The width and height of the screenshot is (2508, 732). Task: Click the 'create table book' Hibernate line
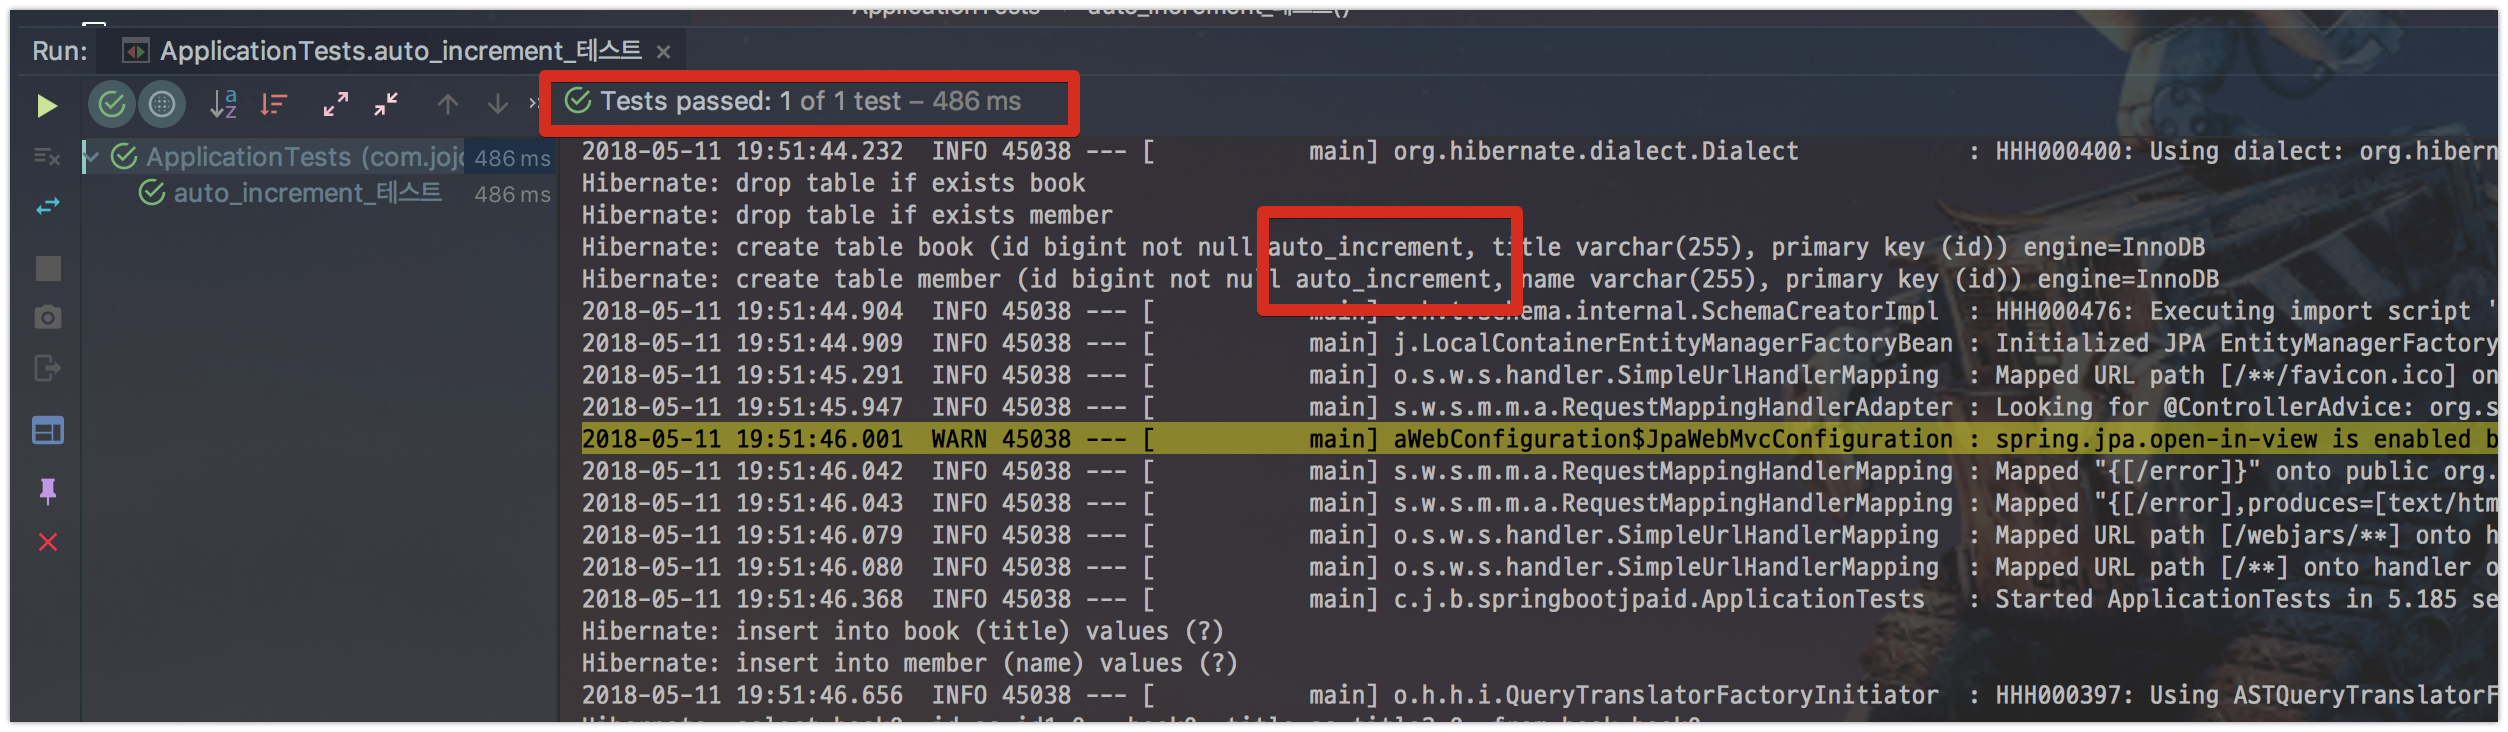1393,247
